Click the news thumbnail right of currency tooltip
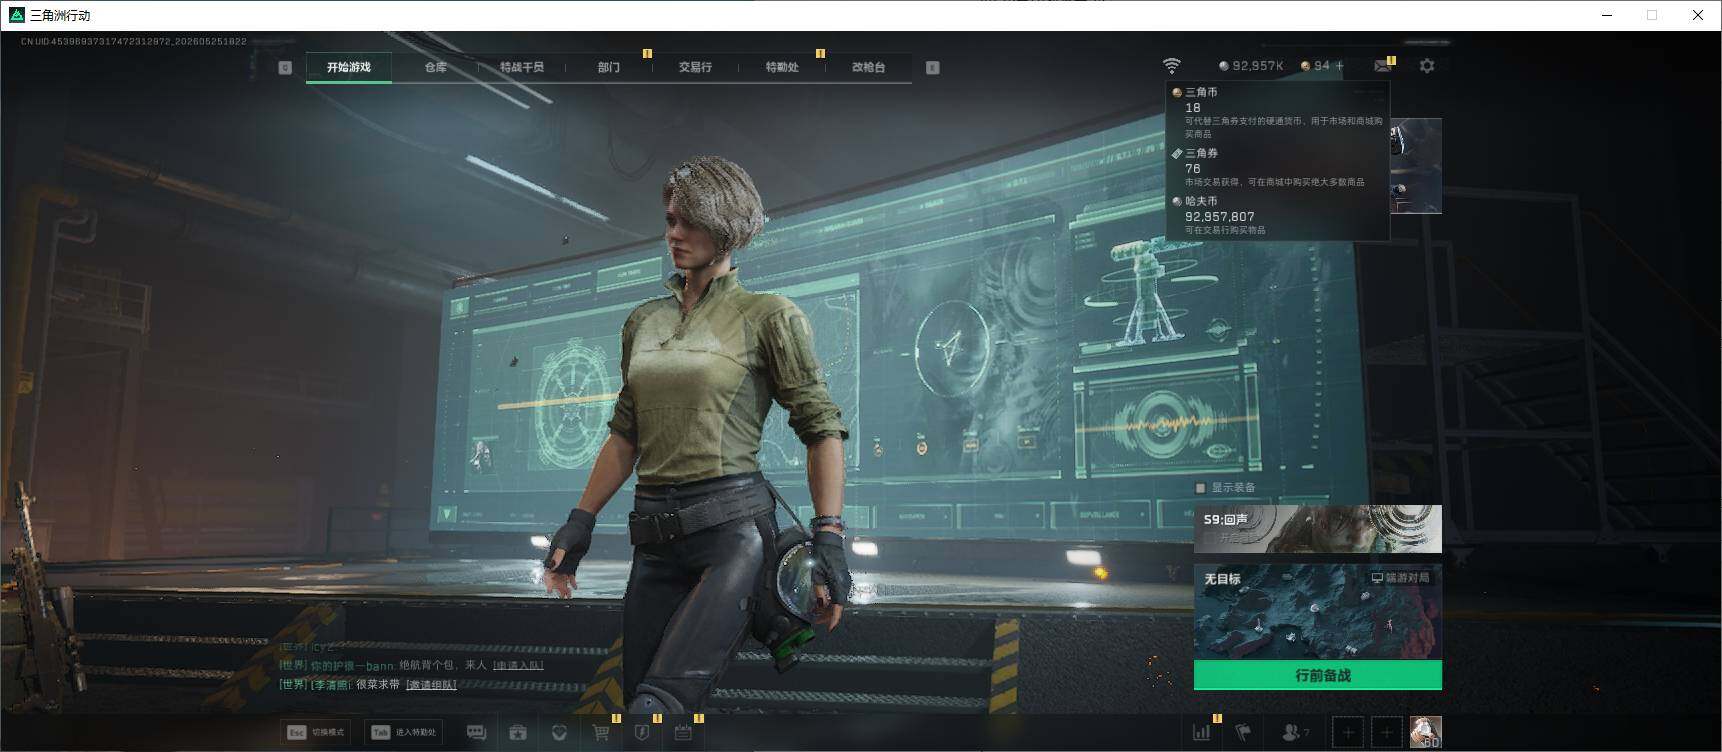This screenshot has width=1722, height=752. [1416, 166]
